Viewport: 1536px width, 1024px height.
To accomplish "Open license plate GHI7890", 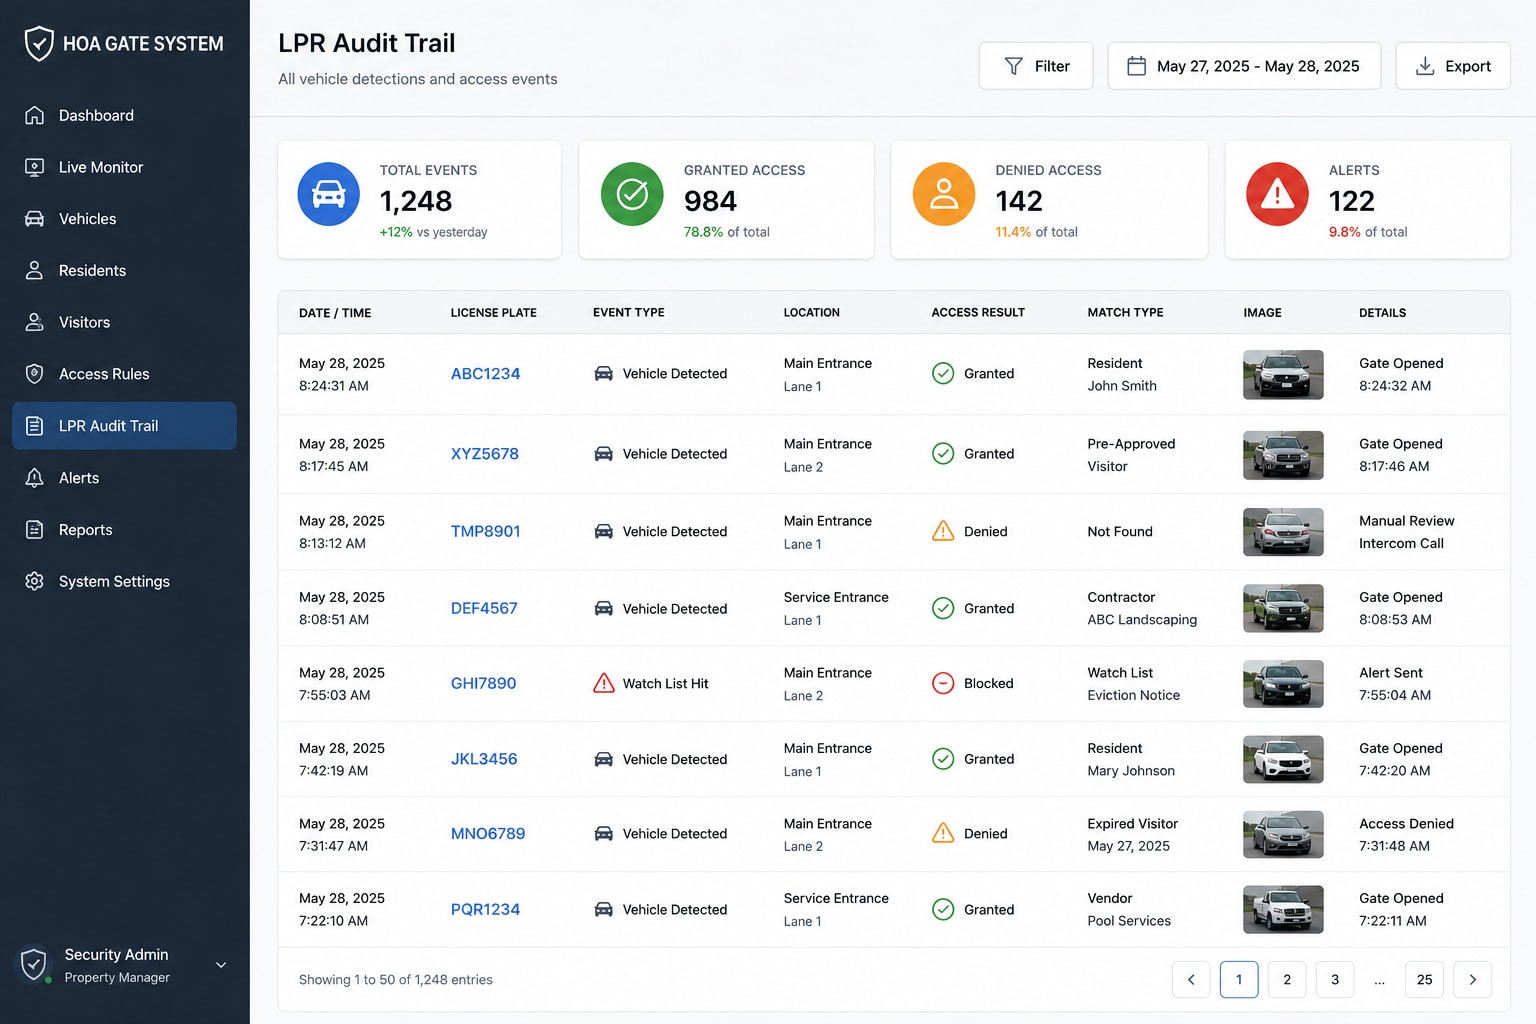I will 483,684.
